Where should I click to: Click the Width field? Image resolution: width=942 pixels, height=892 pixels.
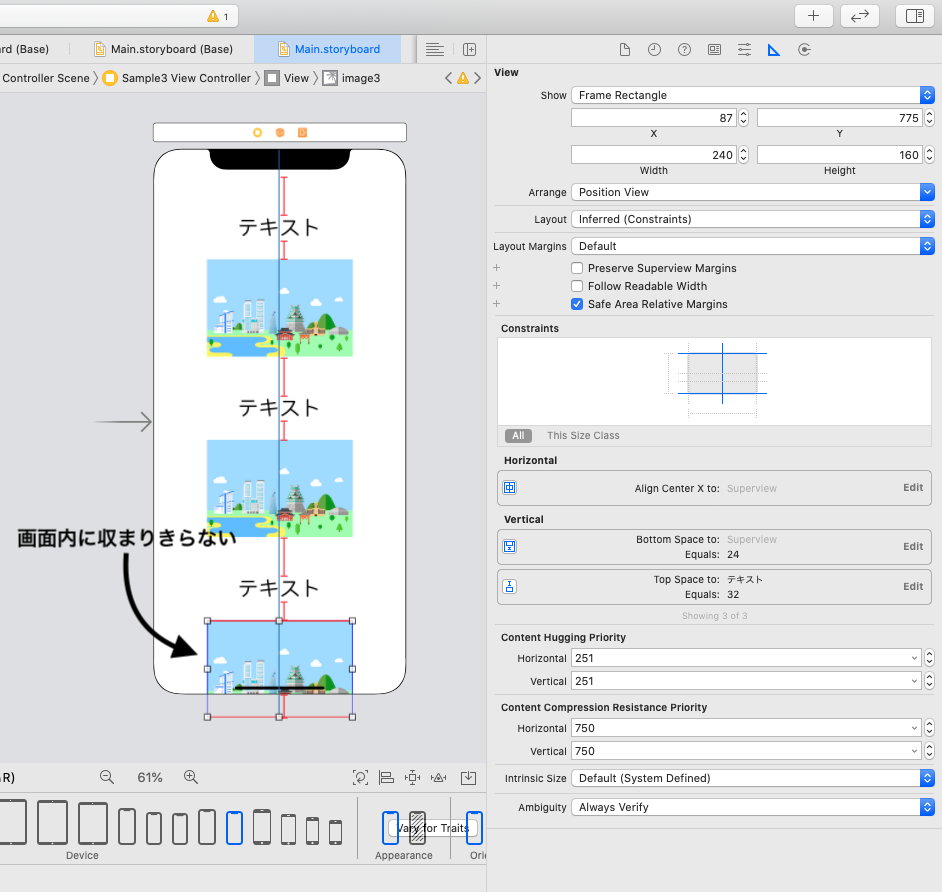coord(654,155)
